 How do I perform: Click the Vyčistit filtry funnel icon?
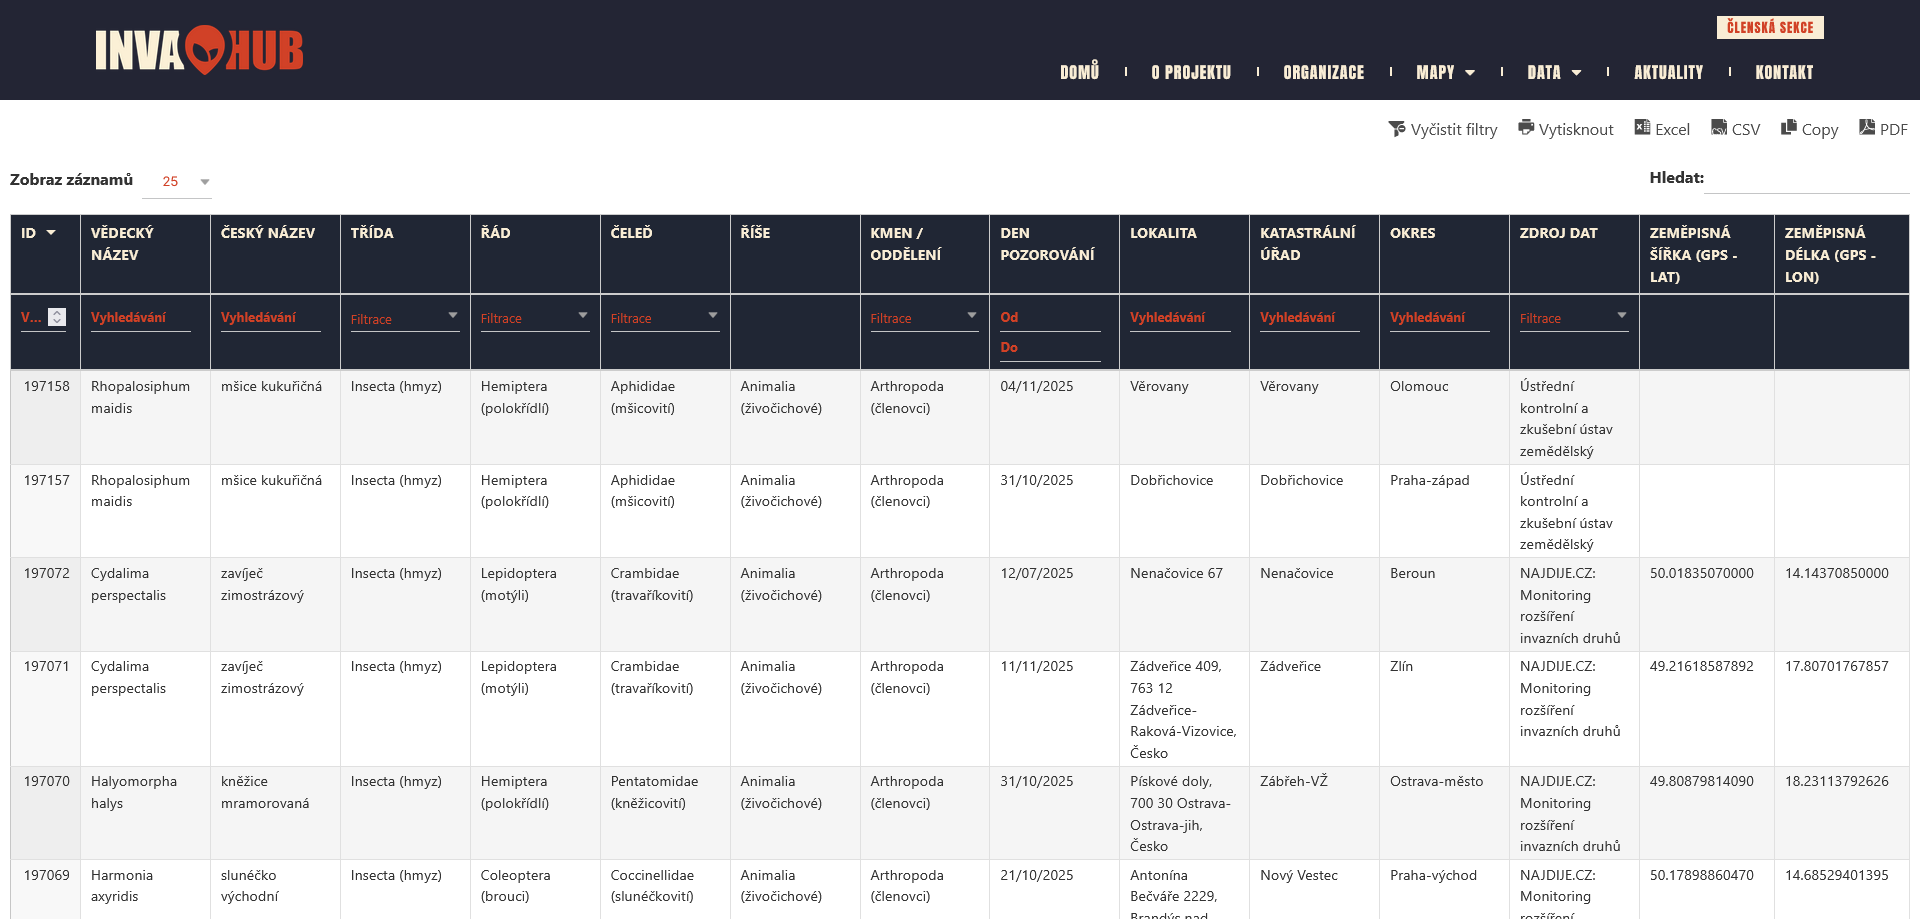(1397, 129)
